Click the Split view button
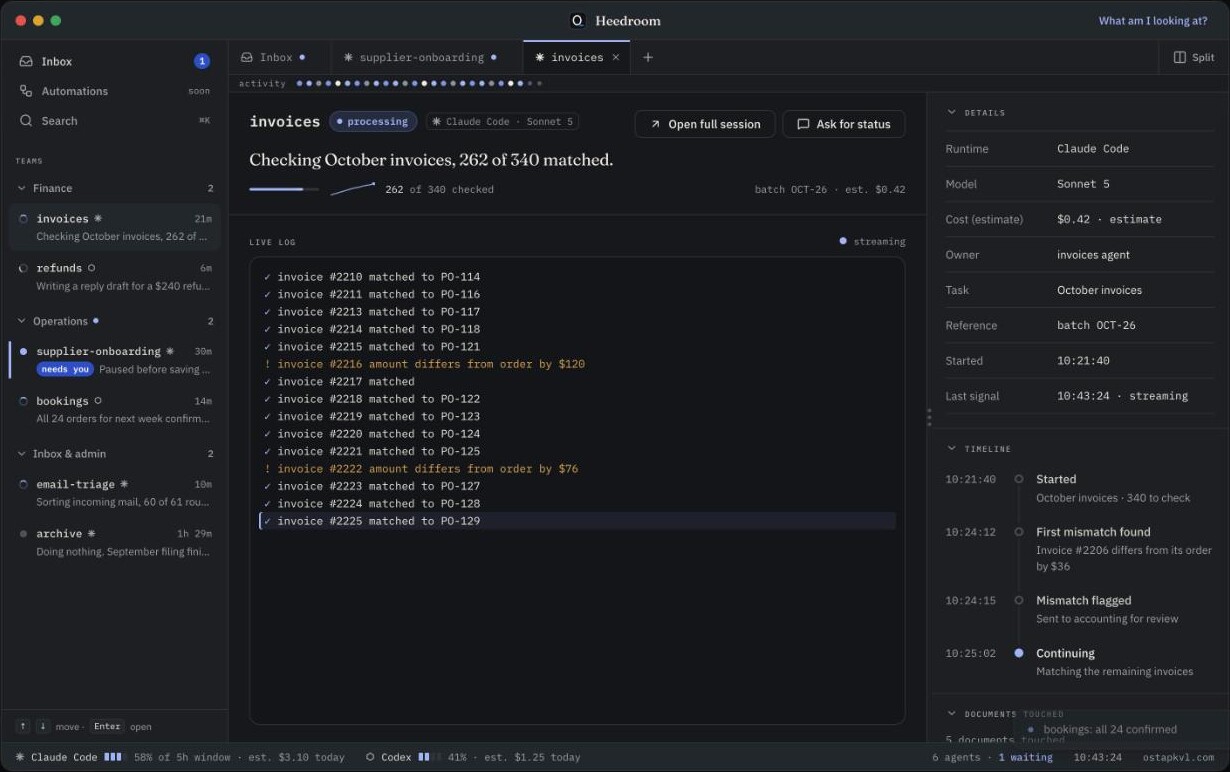 point(1194,57)
